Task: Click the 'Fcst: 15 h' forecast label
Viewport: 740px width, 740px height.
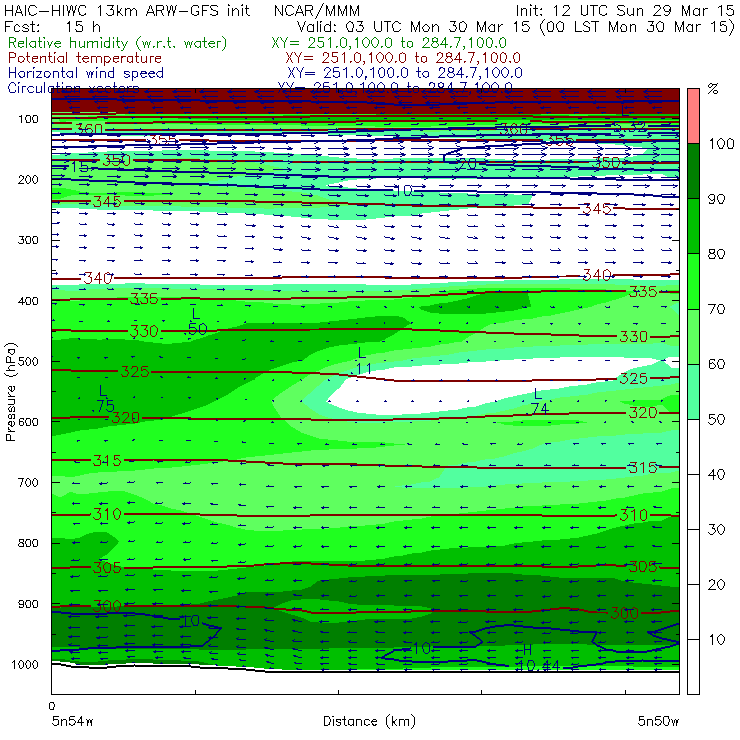Action: pyautogui.click(x=52, y=26)
